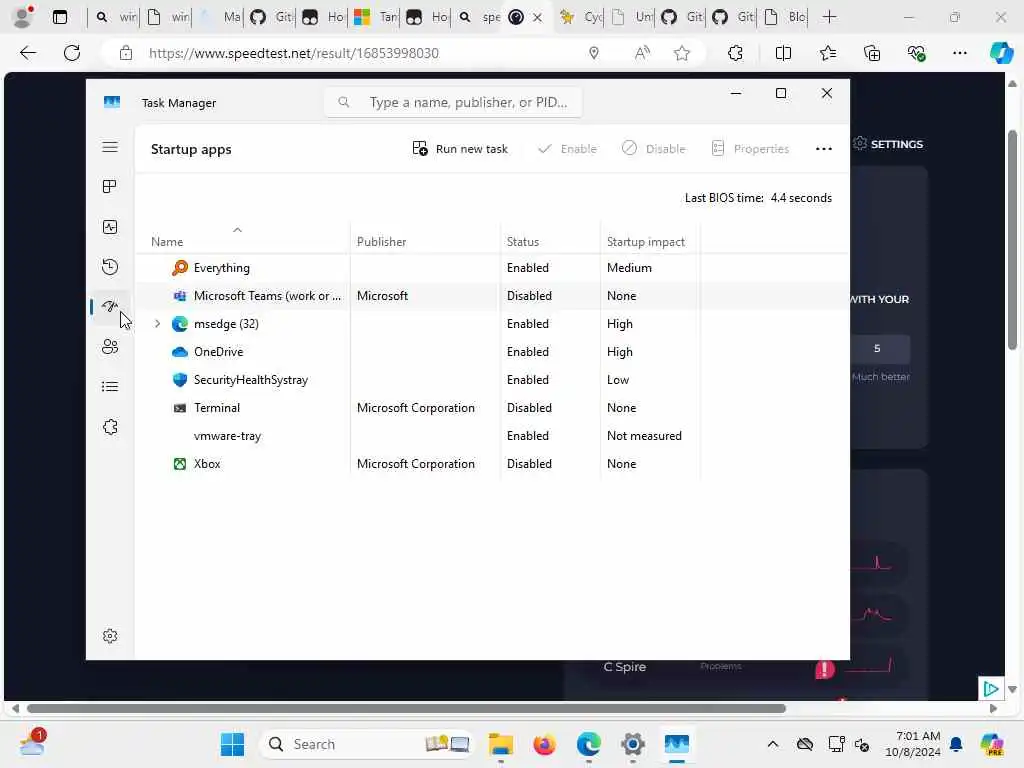
Task: Open Task Manager settings gear
Action: click(110, 636)
